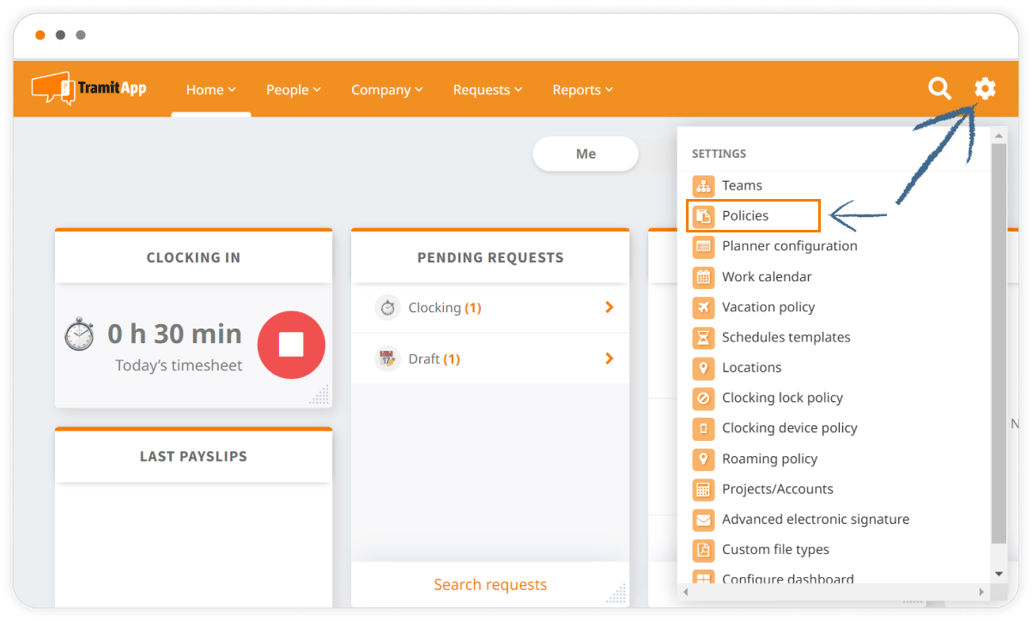The width and height of the screenshot is (1032, 621).
Task: Select Schedules templates
Action: [785, 337]
